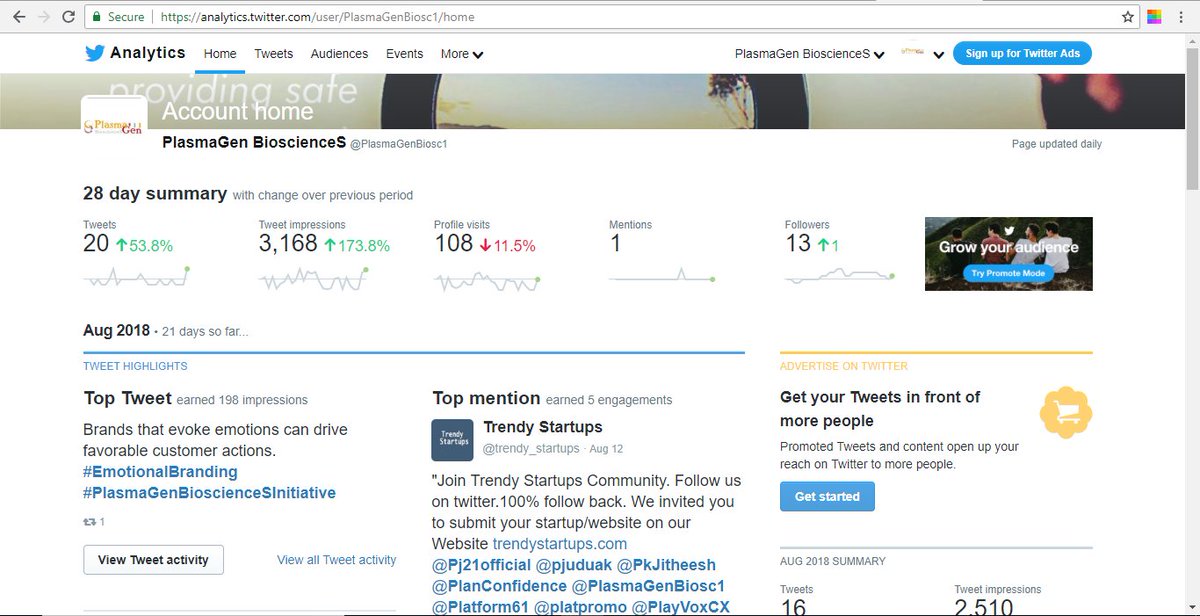Bookmark the page using the star icon
The image size is (1200, 616).
click(x=1127, y=16)
